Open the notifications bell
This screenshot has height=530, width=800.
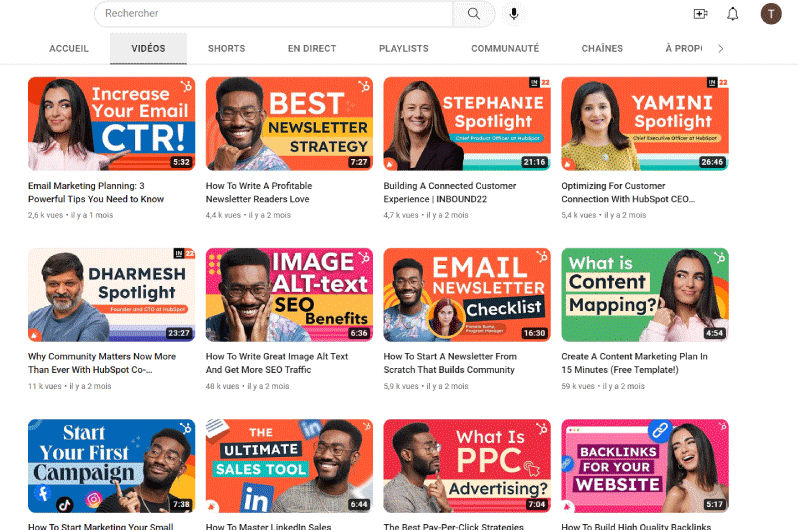[732, 14]
